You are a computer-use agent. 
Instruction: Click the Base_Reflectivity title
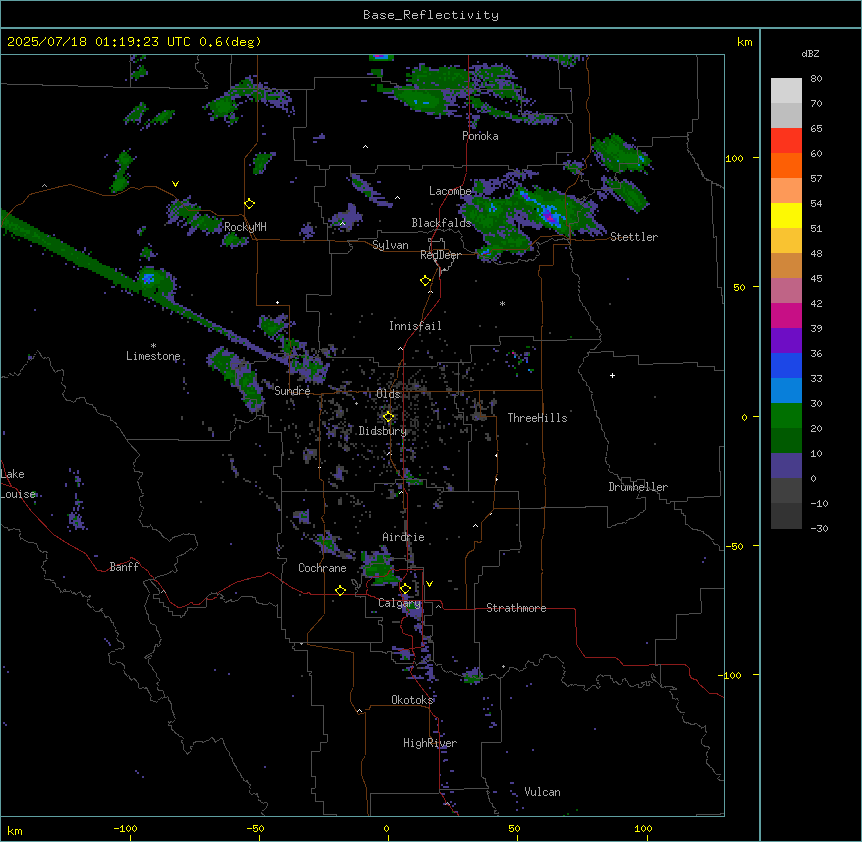coord(431,15)
